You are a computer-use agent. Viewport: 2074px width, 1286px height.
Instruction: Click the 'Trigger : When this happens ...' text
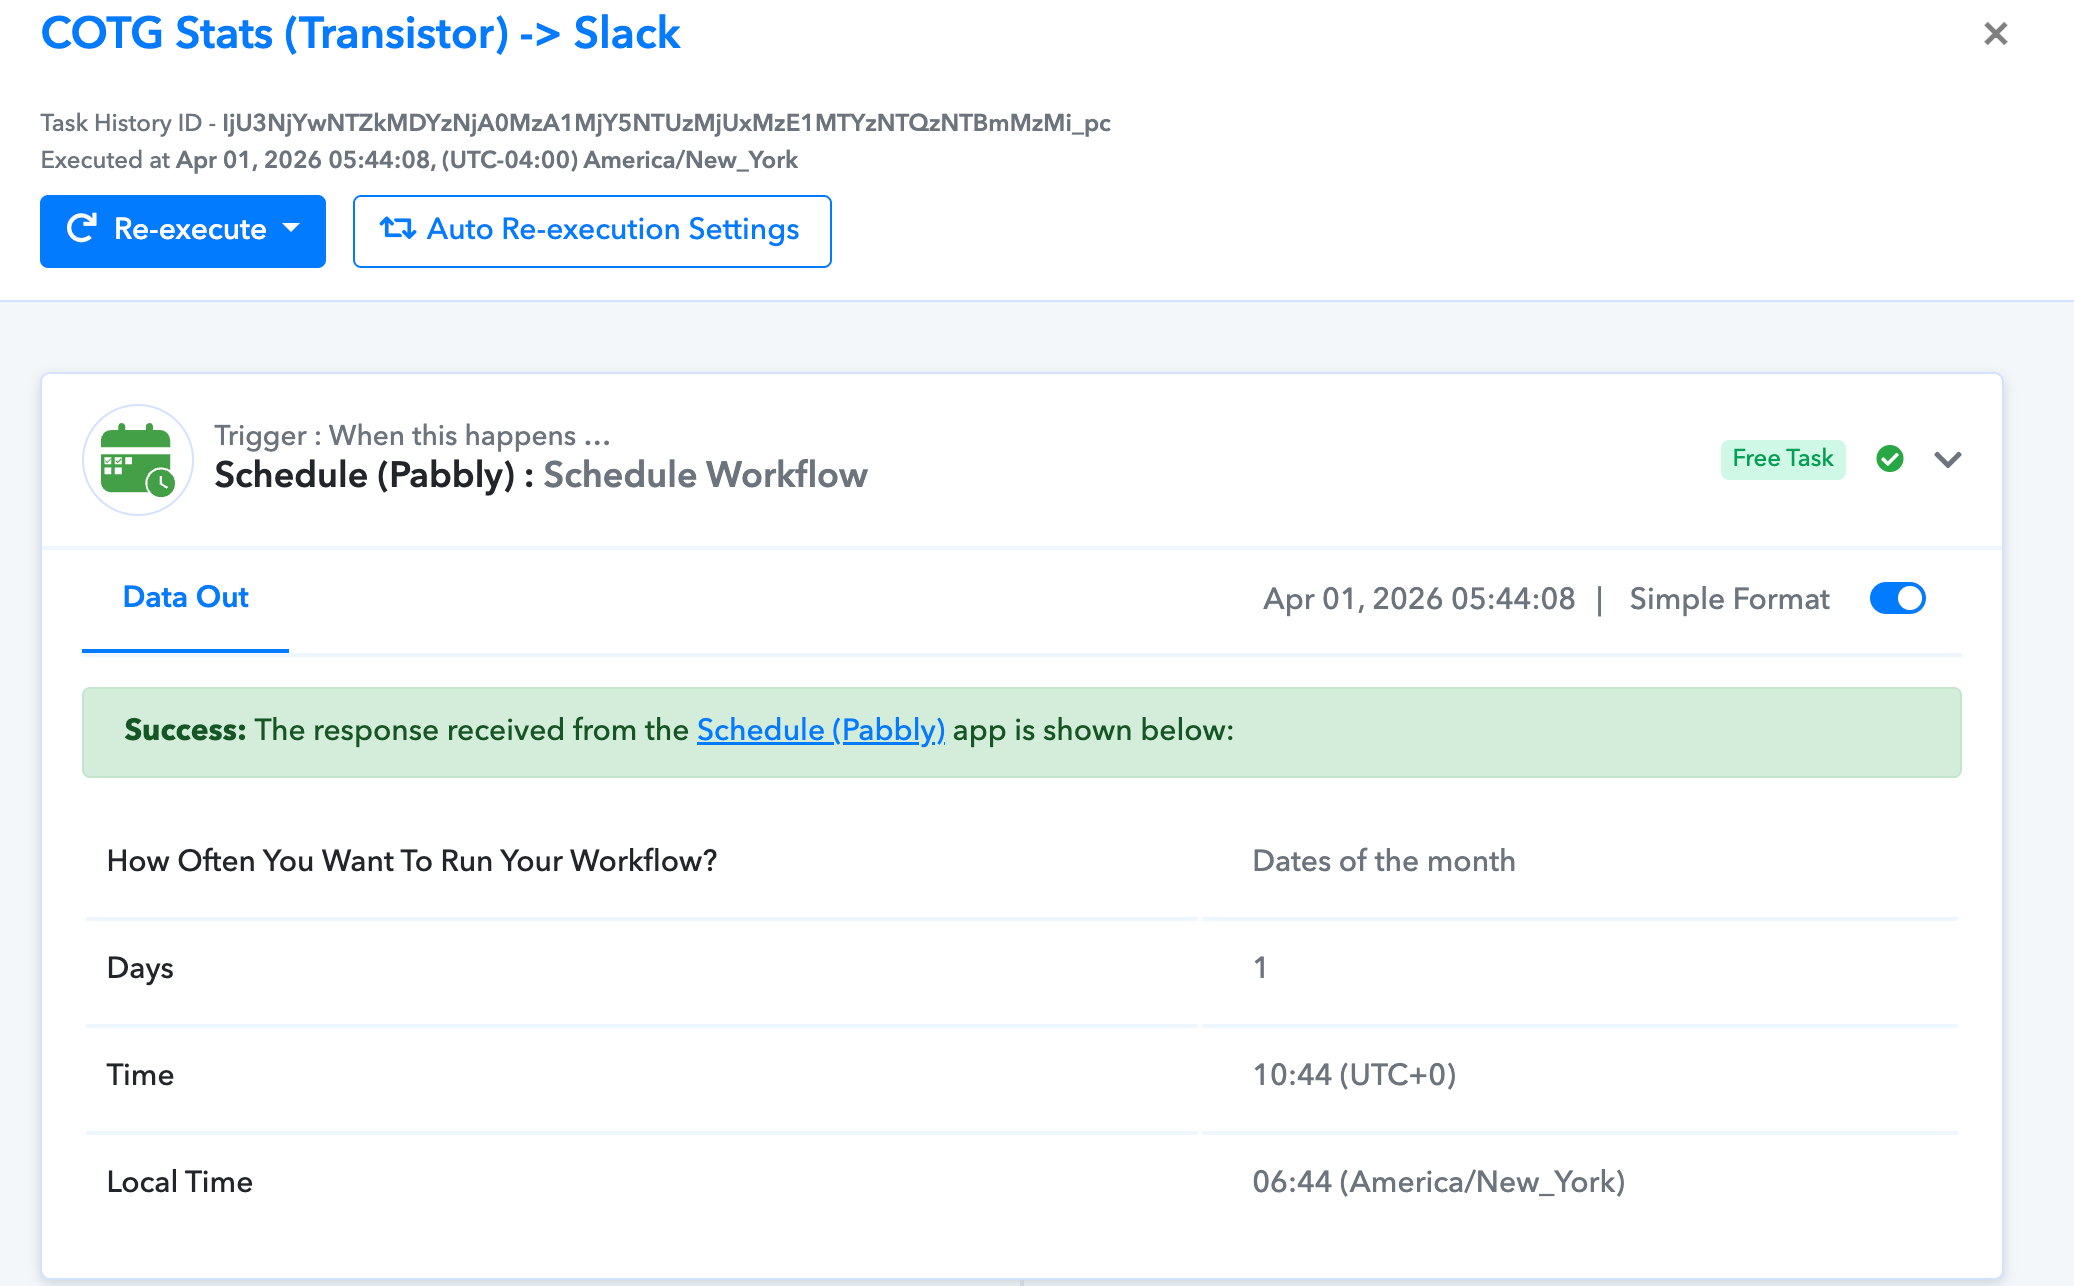[412, 436]
